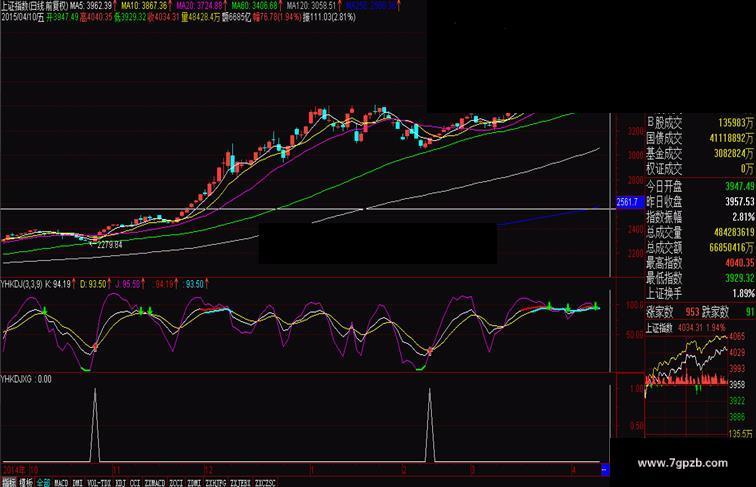Screen dimensions: 756x487
Task: Click the second YHKDJXG signal spike
Action: 430,424
